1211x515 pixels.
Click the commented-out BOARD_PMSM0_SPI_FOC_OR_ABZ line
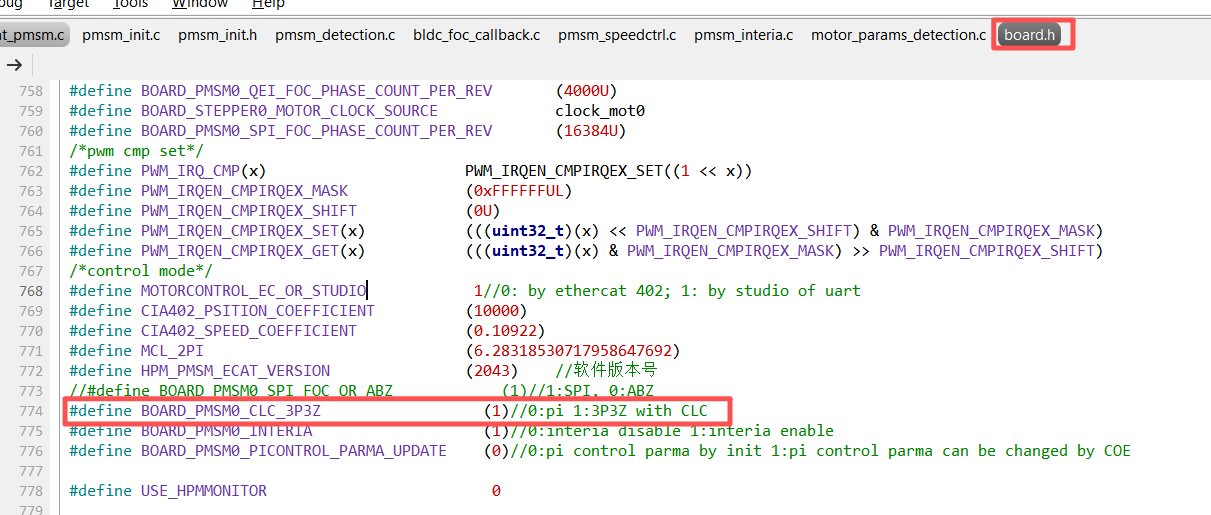[361, 391]
